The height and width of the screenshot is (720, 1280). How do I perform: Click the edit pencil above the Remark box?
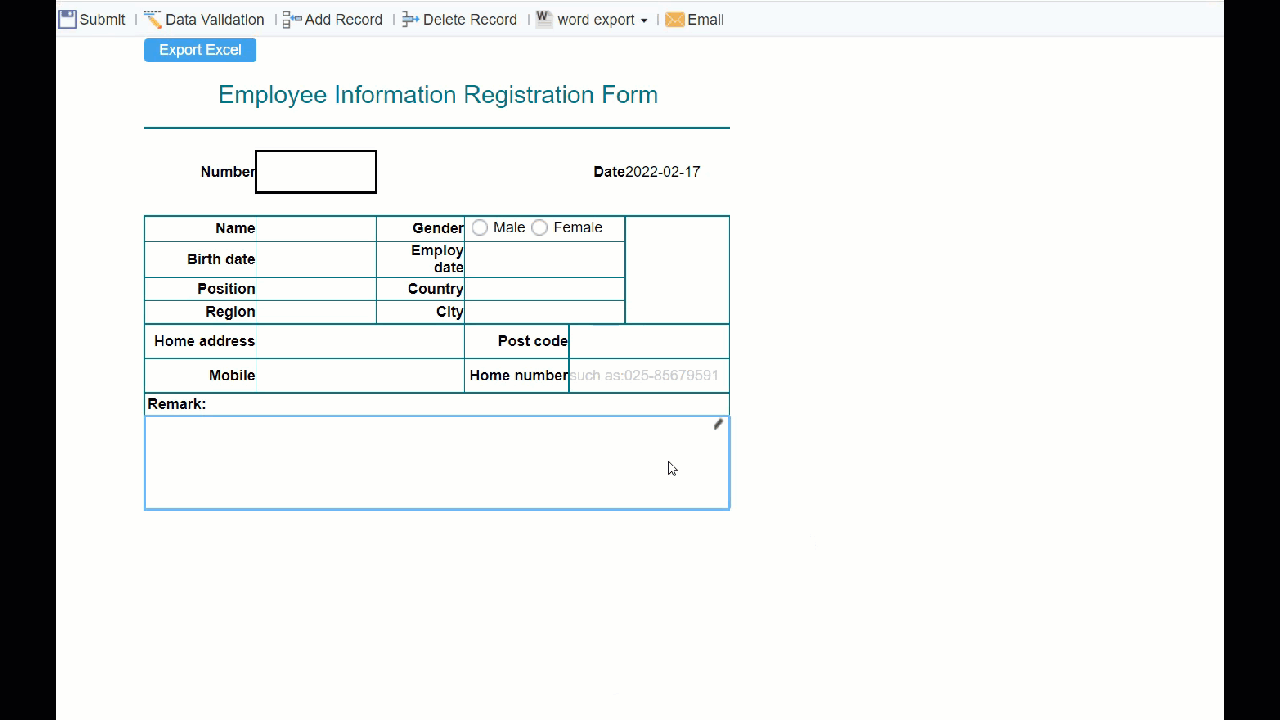717,424
